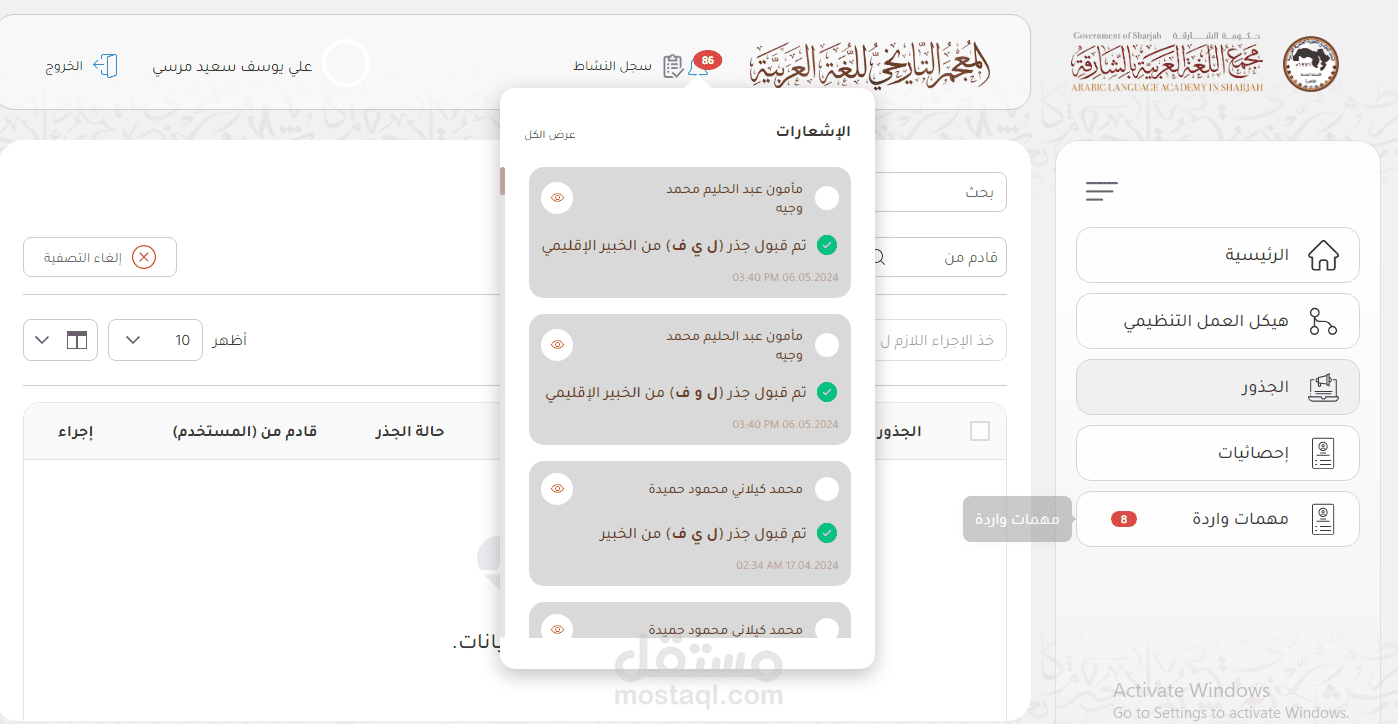This screenshot has width=1398, height=724.
Task: Click the 03:40 PM 06.05.2024 timestamp on first notification
Action: point(786,277)
